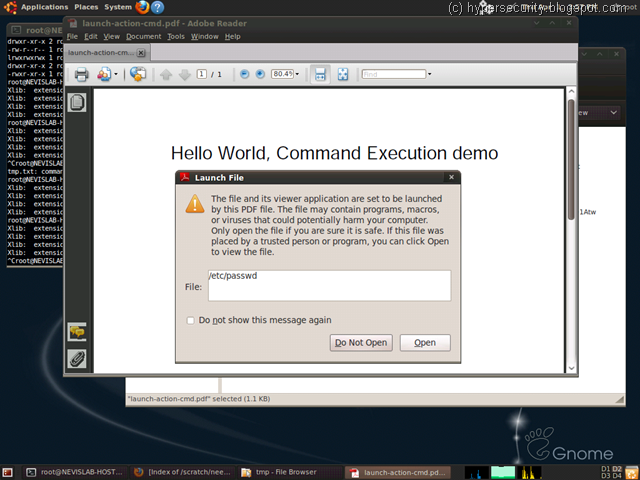Open the Places menu in top panel
640x480 pixels.
pos(86,7)
